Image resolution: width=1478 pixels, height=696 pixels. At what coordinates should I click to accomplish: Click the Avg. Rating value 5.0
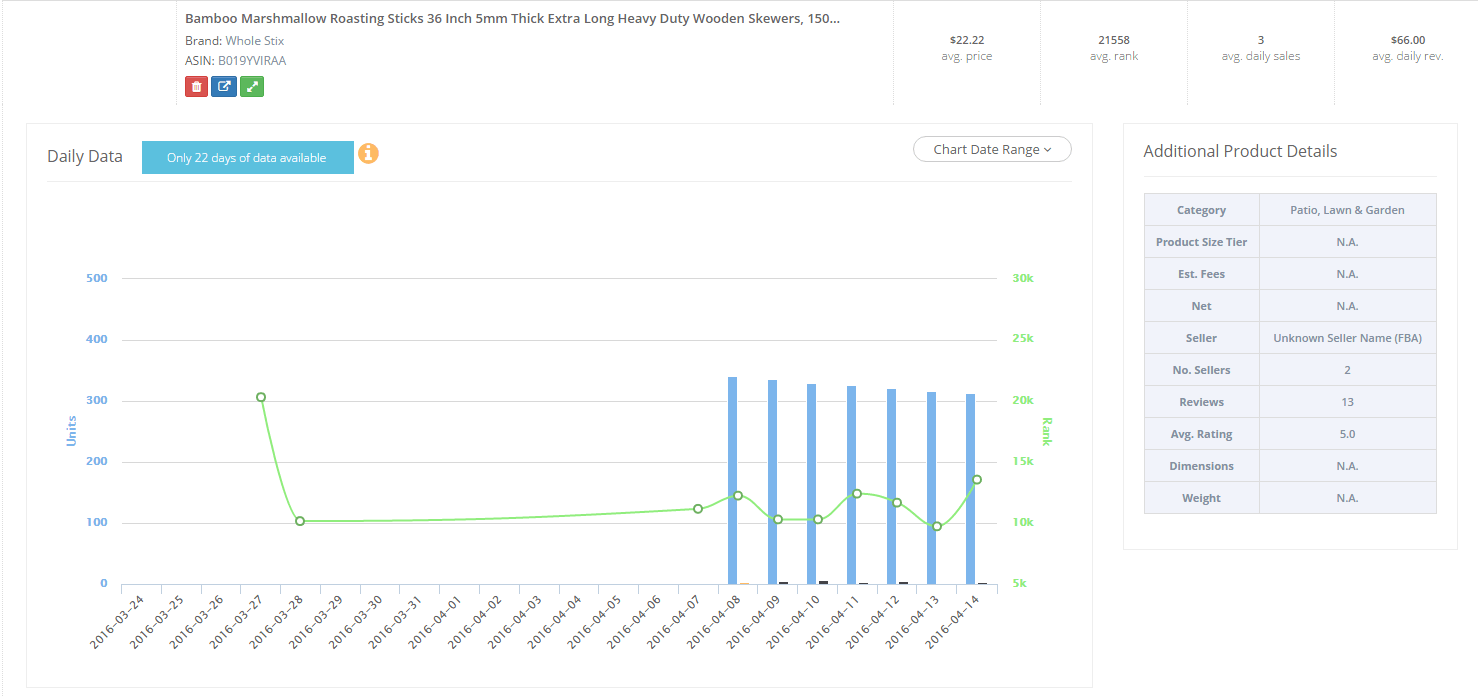[1347, 434]
